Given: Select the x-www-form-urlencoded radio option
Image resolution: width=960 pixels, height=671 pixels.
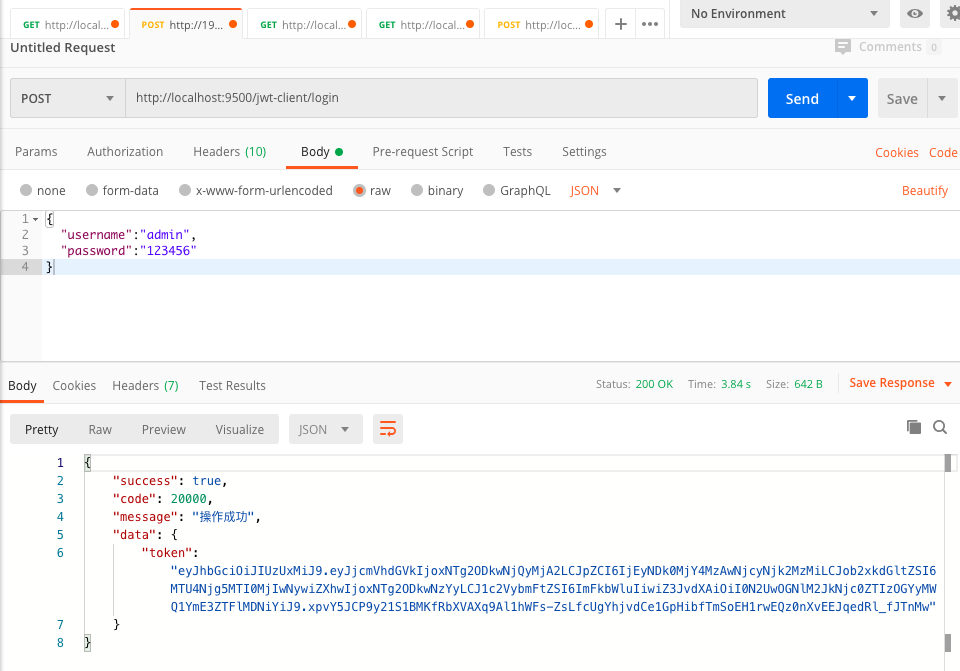Looking at the screenshot, I should click(185, 190).
